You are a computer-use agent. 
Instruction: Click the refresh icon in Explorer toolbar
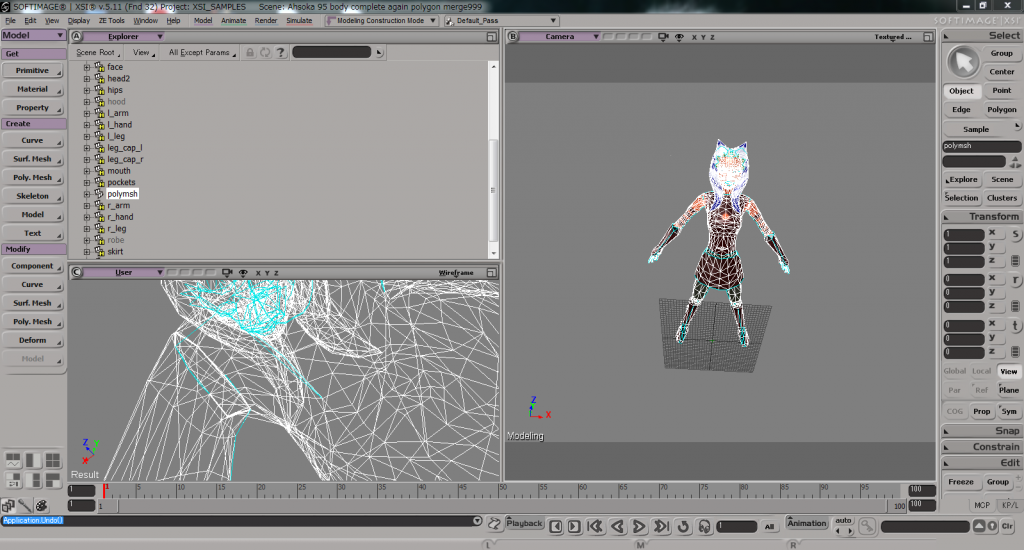(x=265, y=52)
